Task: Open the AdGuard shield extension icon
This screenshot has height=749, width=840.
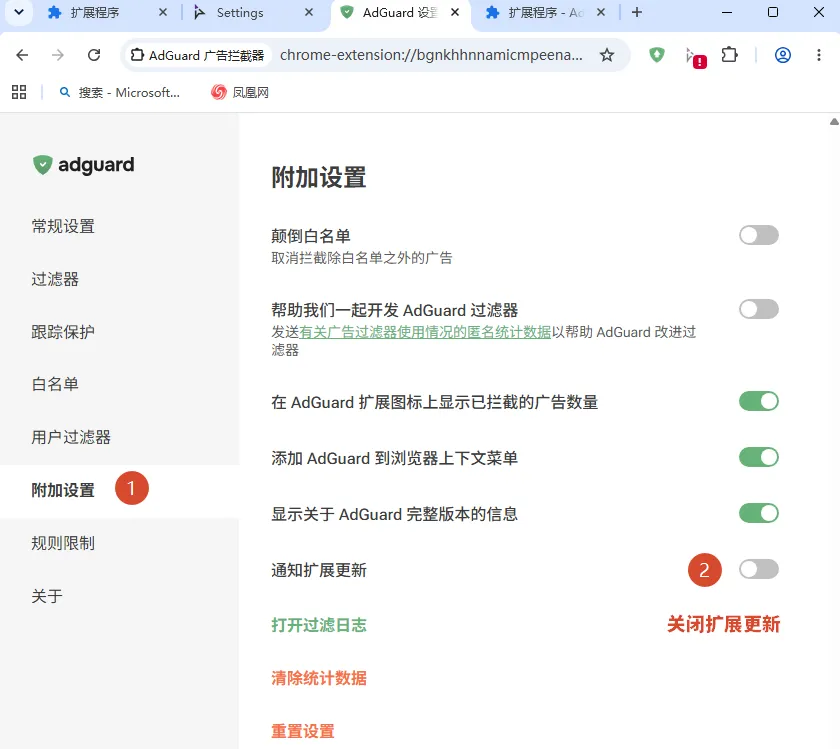Action: (x=656, y=55)
